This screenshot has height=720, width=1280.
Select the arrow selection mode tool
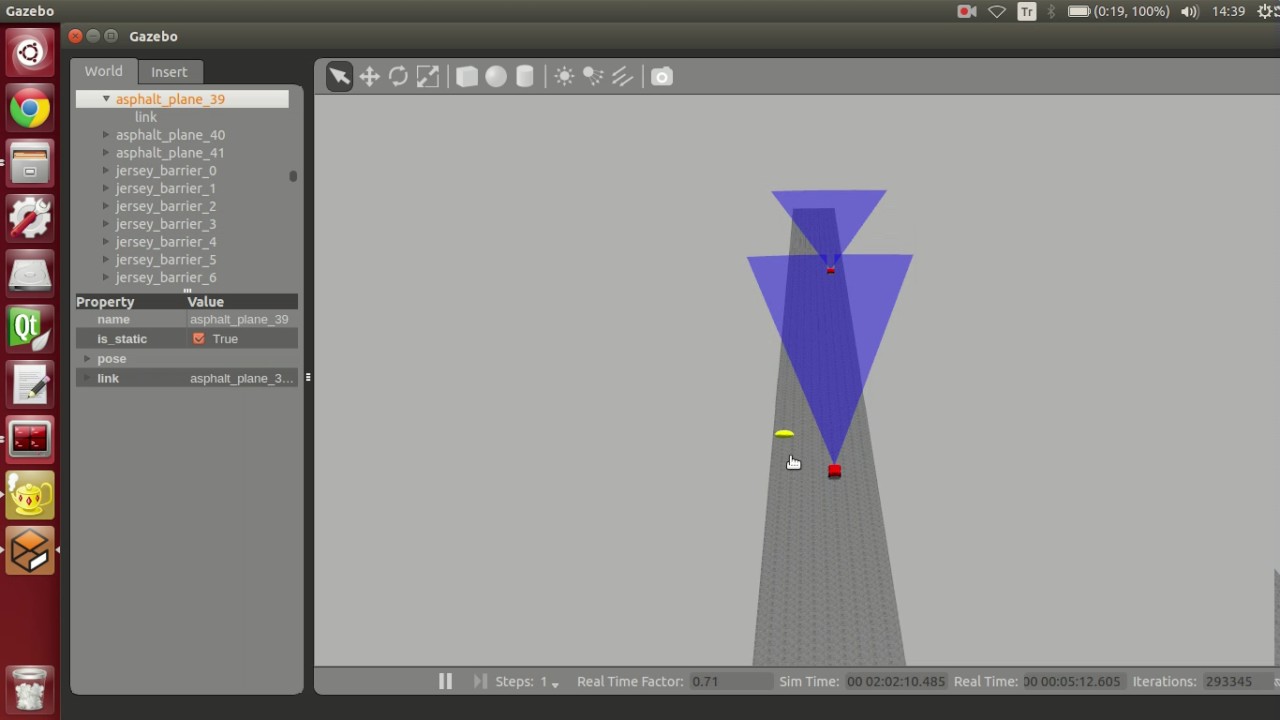coord(339,77)
